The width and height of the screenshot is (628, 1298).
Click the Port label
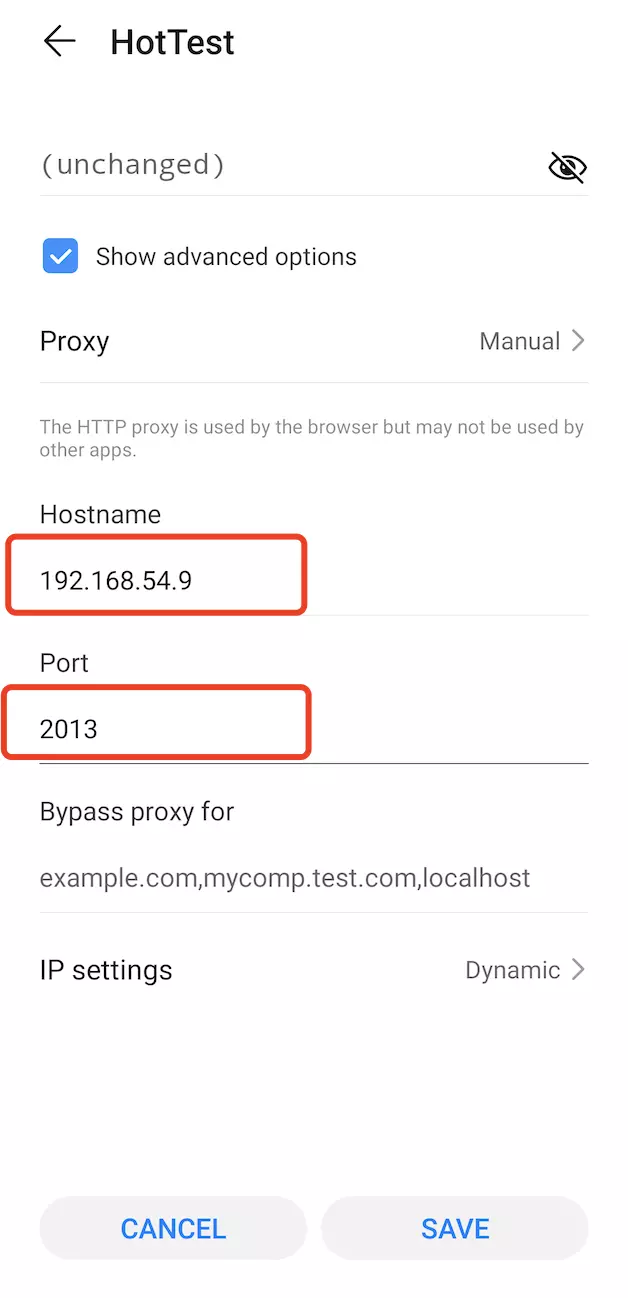(64, 663)
